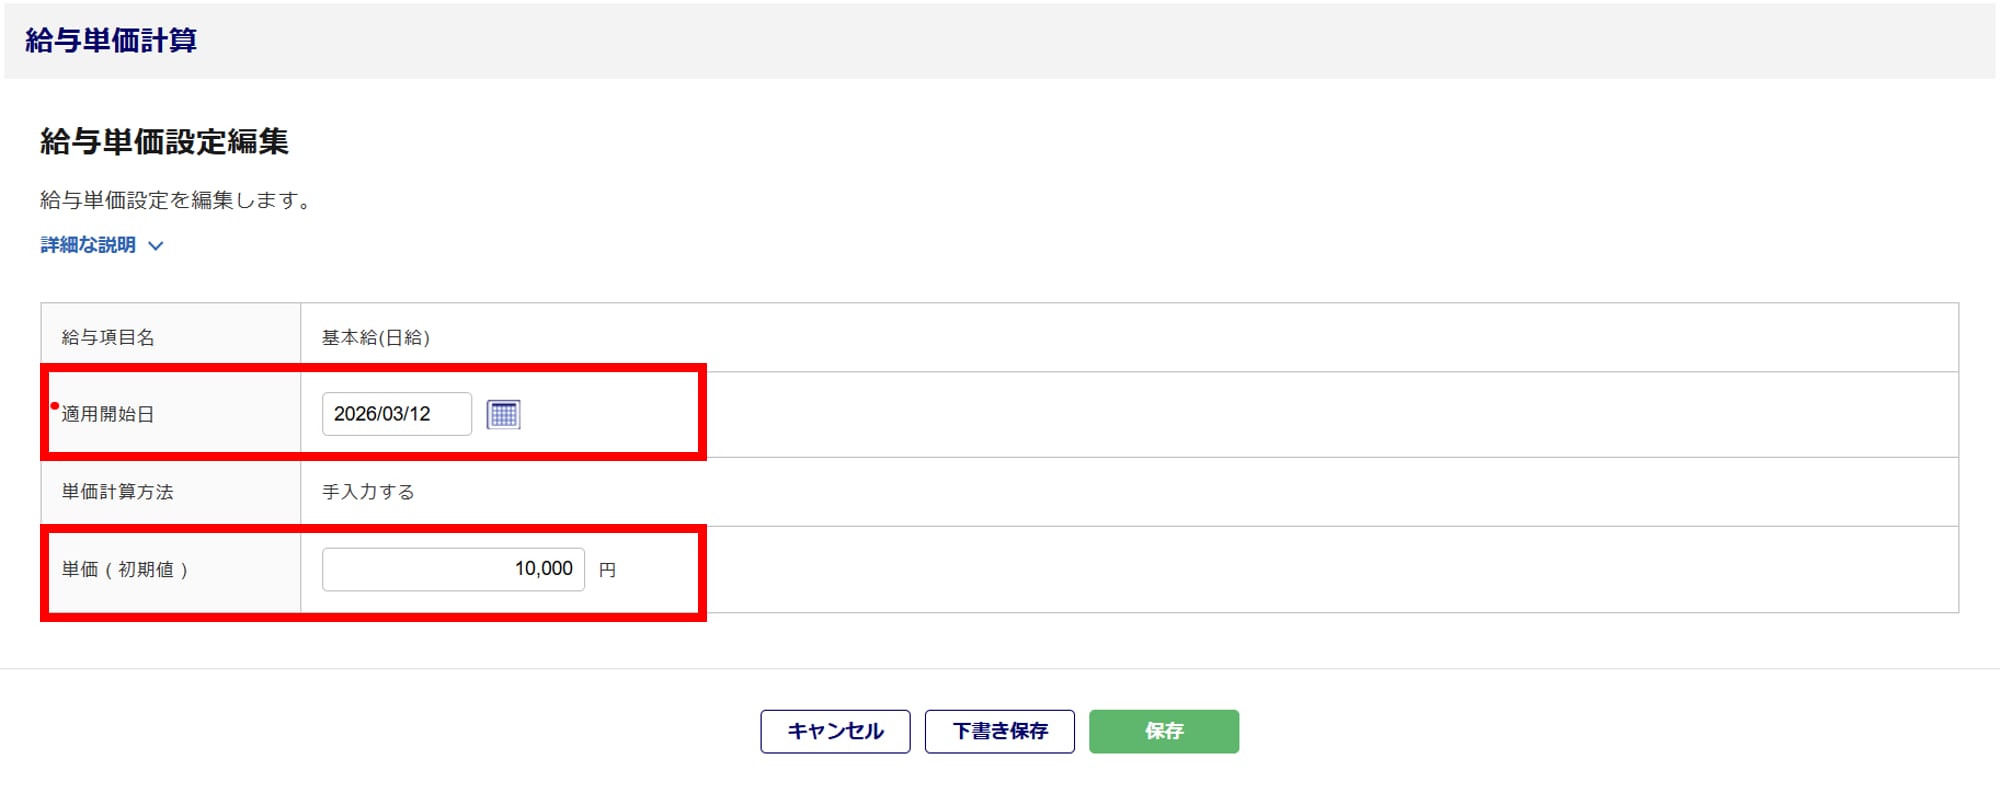
Task: Click the 基本給(日給) value text
Action: (x=376, y=338)
